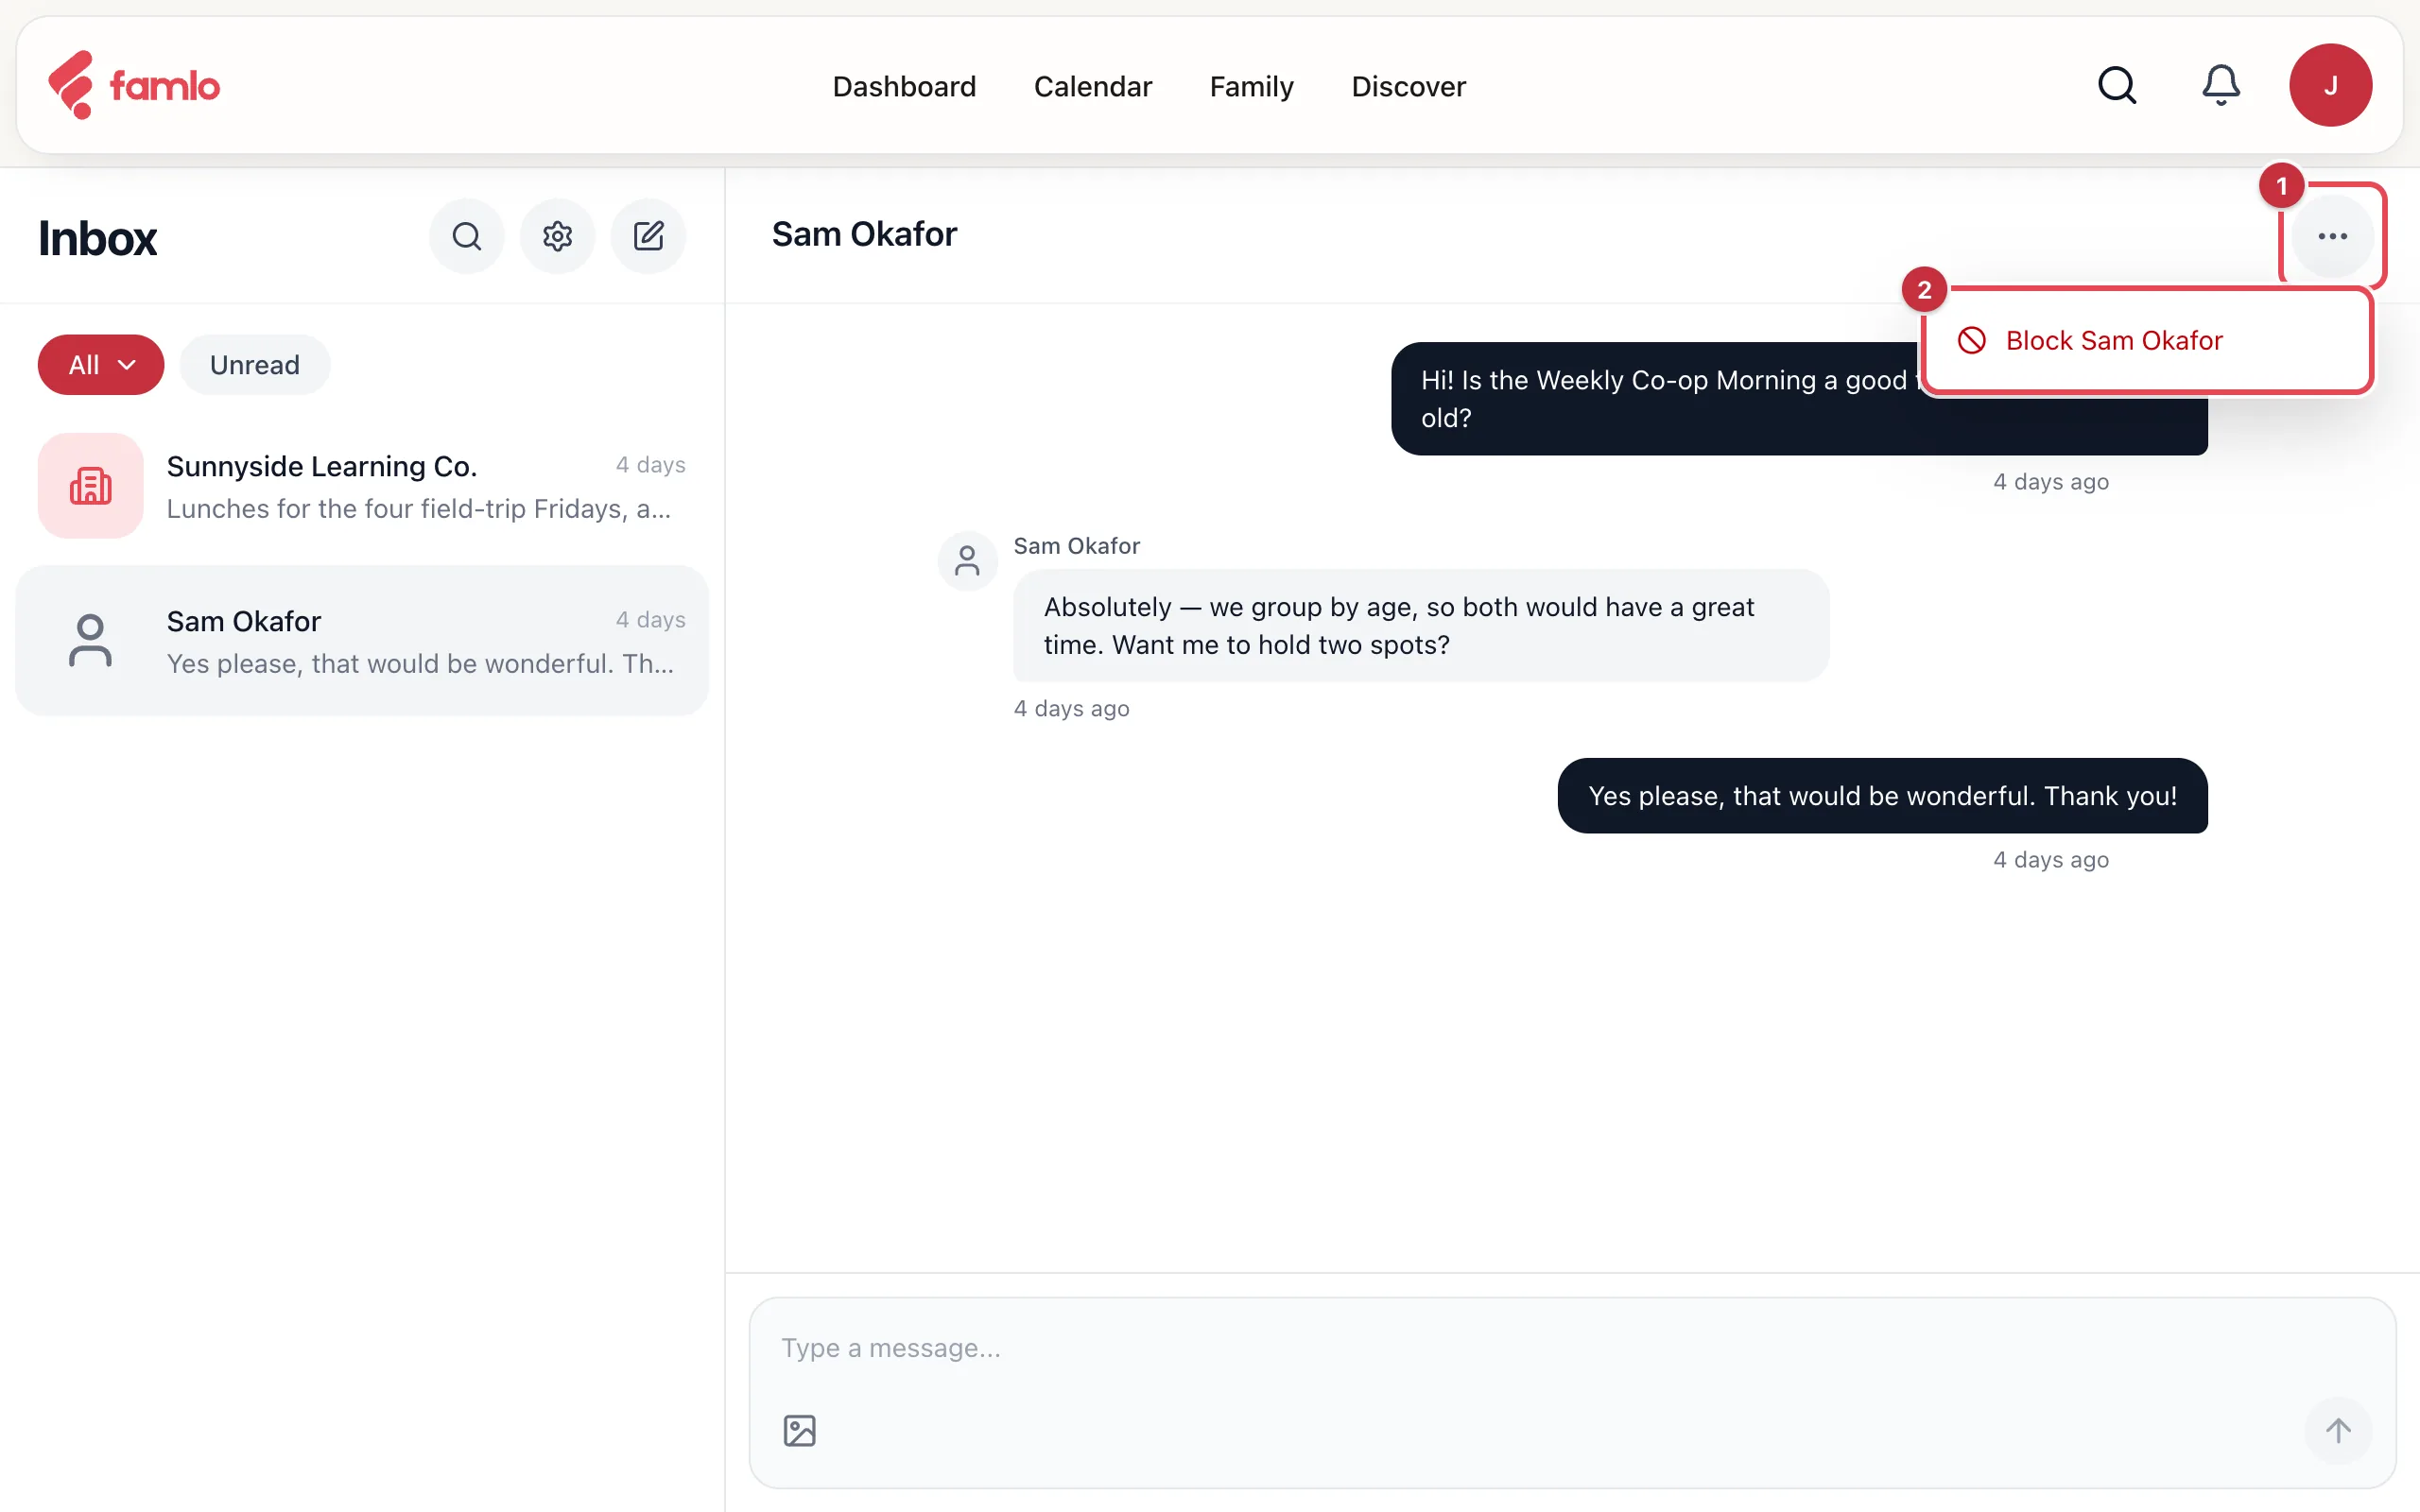Screen dimensions: 2420x1512
Task: Open the J profile avatar menu
Action: tap(2330, 85)
